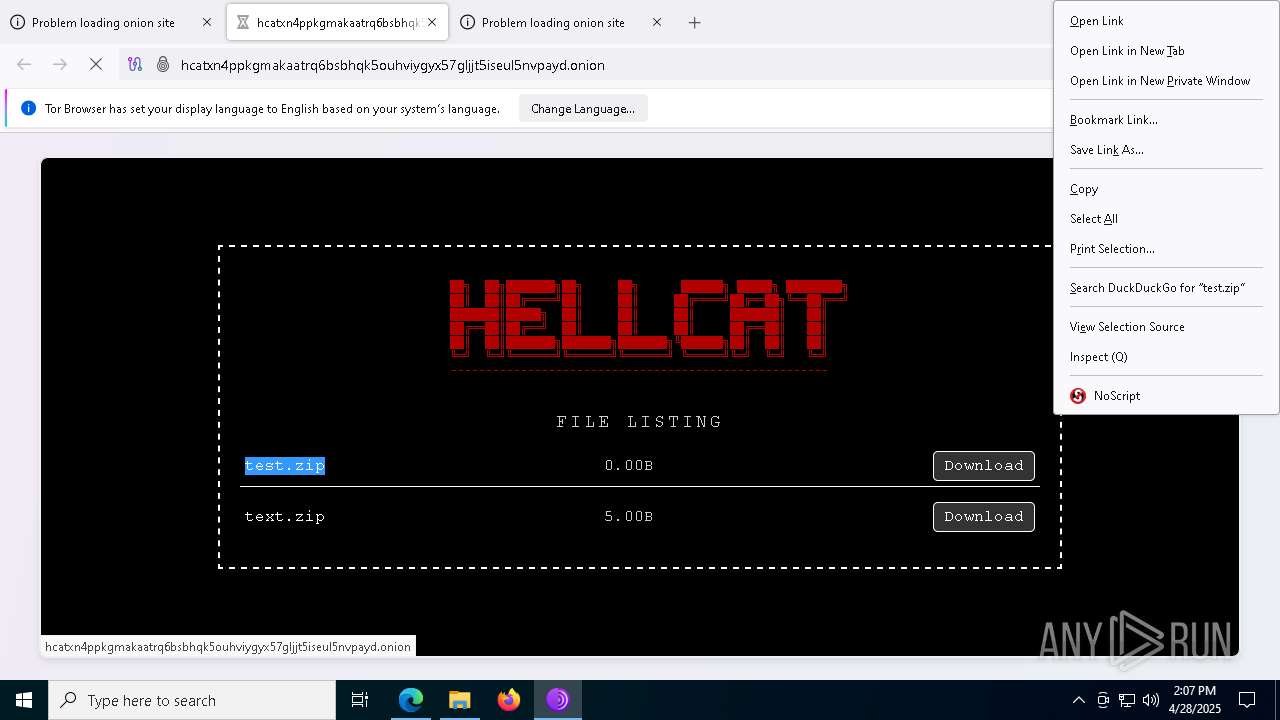Click the Type here to search box
This screenshot has height=720, width=1280.
192,700
